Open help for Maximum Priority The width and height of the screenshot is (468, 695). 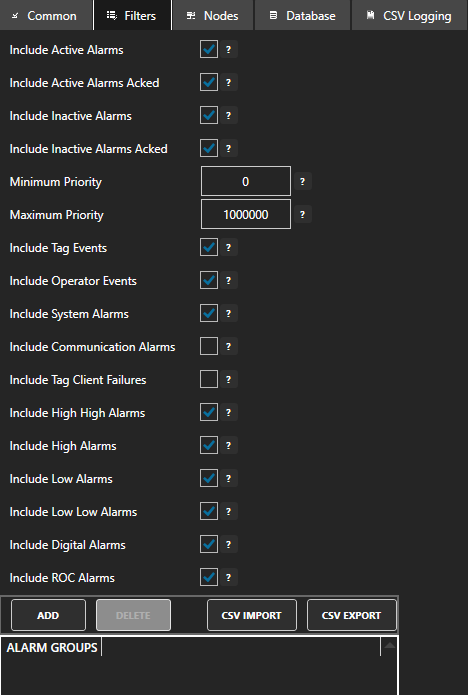click(x=302, y=215)
